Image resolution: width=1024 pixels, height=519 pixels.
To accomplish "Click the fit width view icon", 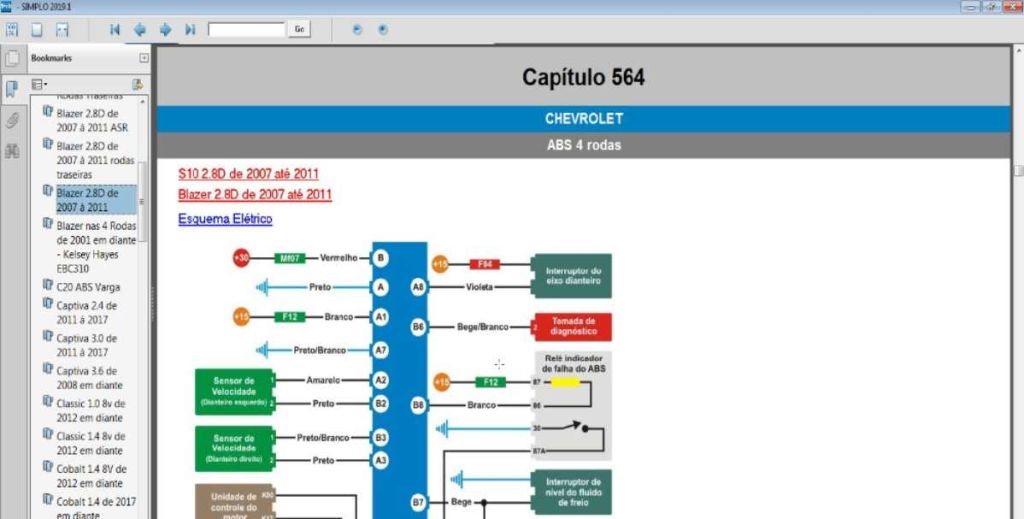I will pos(62,29).
